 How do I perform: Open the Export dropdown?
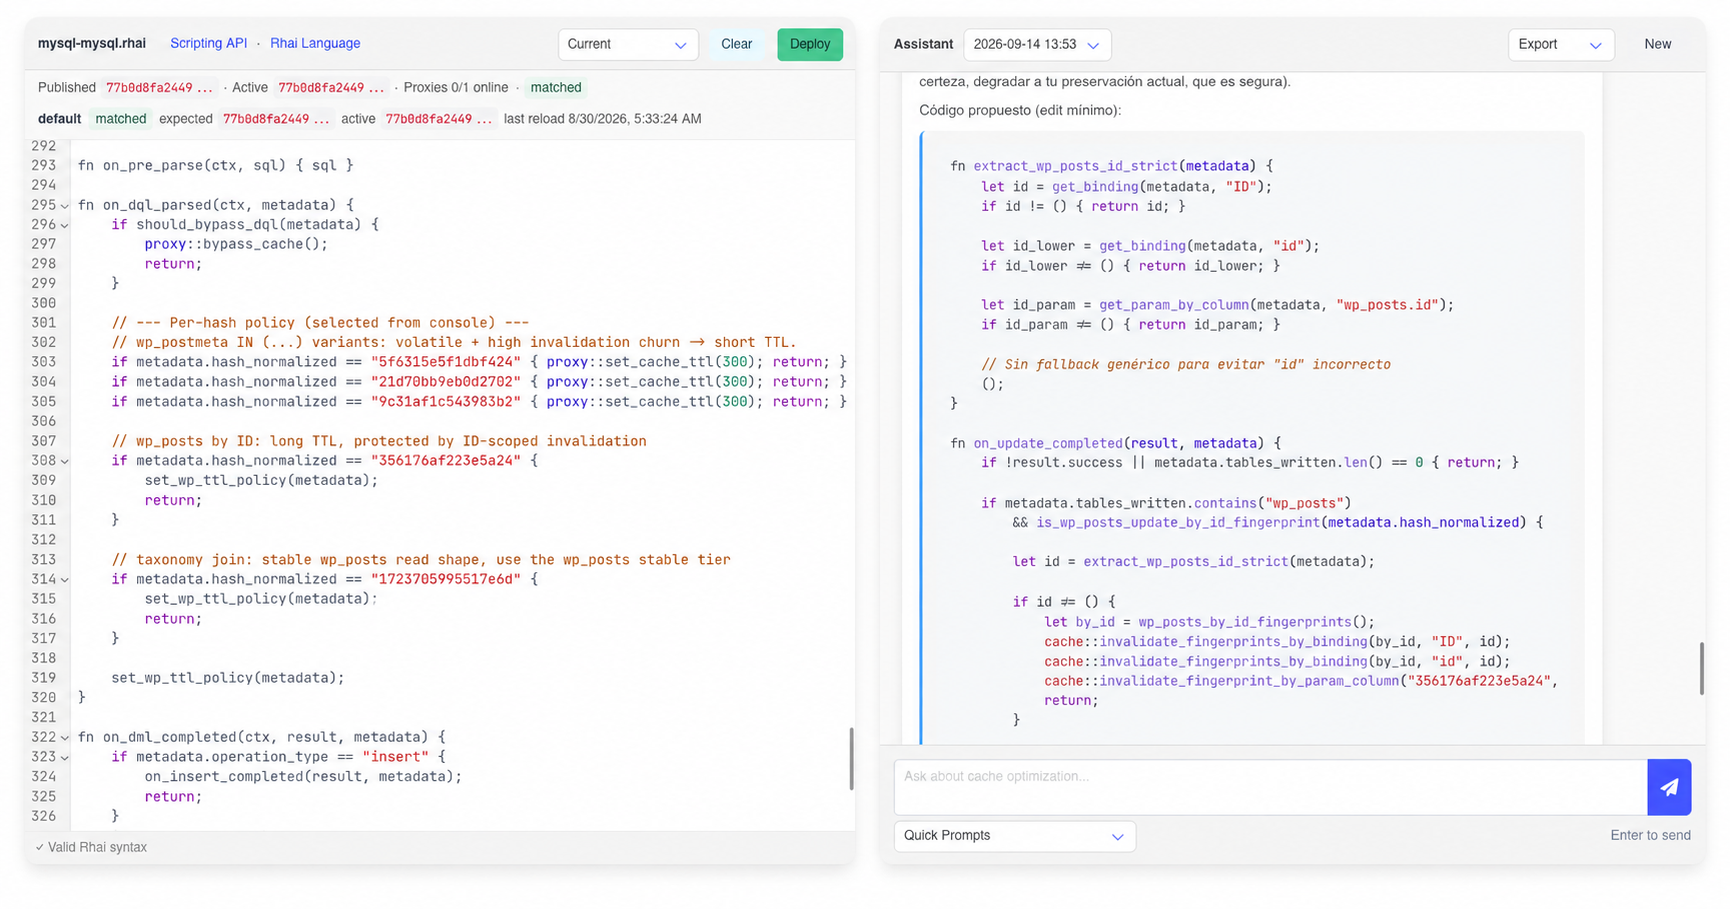tap(1560, 44)
